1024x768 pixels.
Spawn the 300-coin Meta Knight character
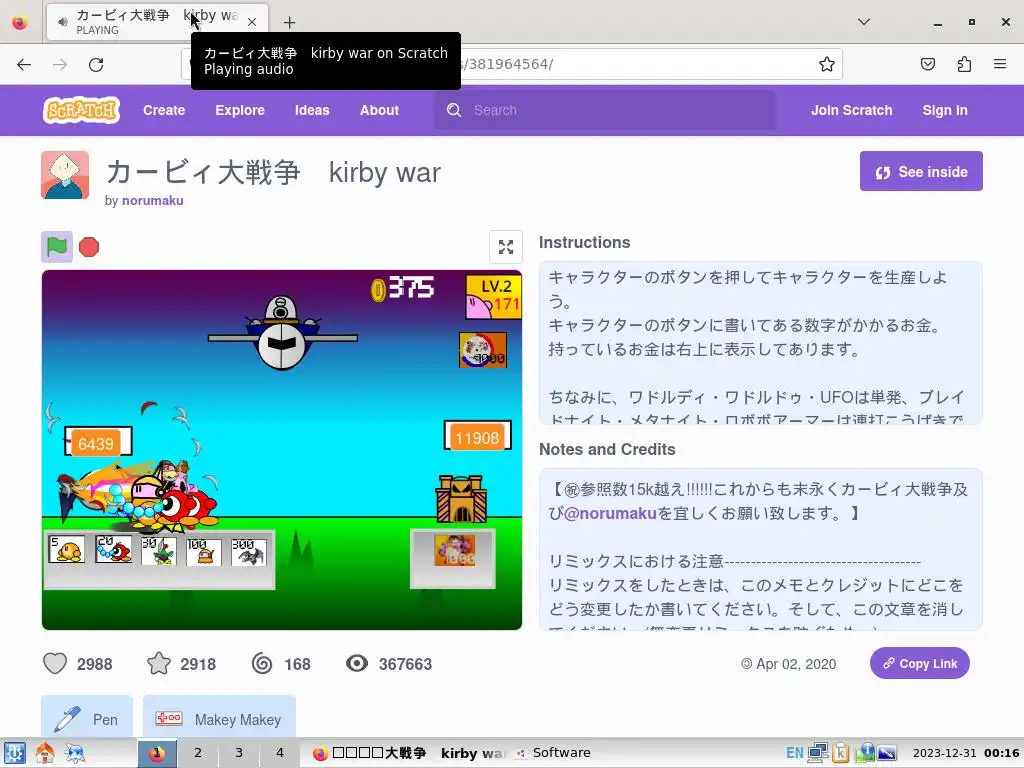[x=249, y=552]
